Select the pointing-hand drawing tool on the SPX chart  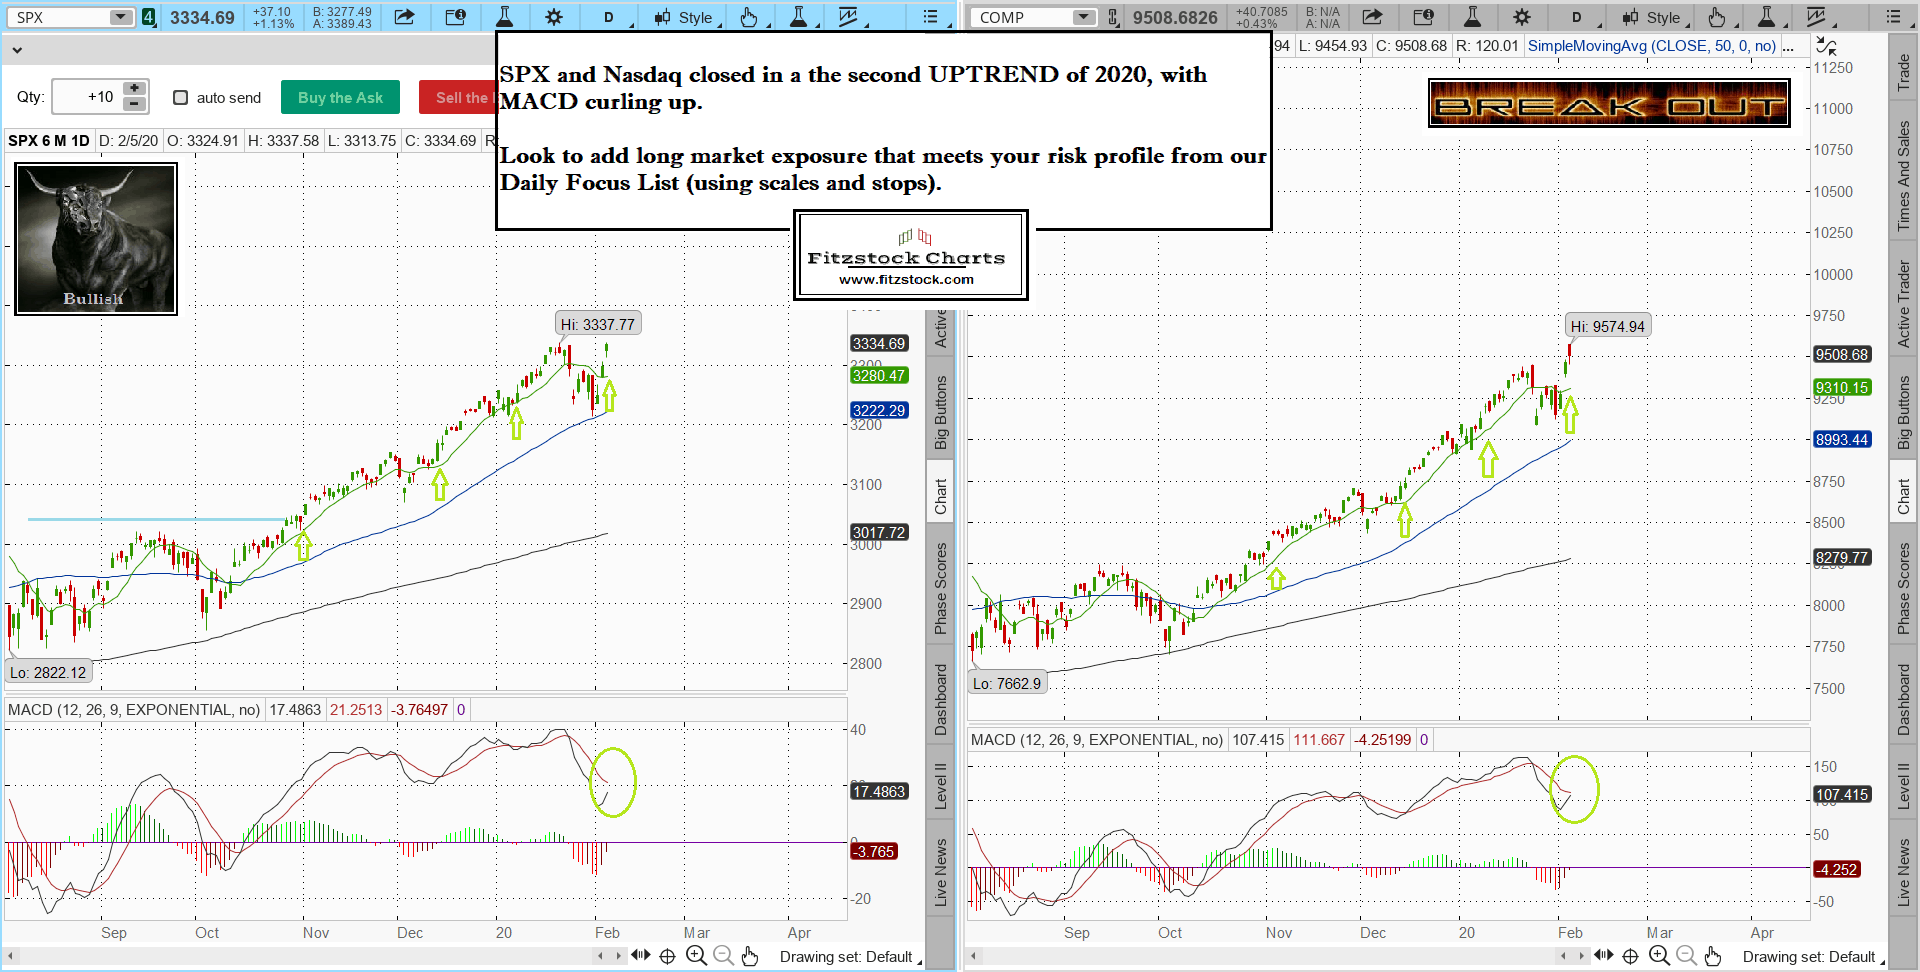pyautogui.click(x=748, y=17)
